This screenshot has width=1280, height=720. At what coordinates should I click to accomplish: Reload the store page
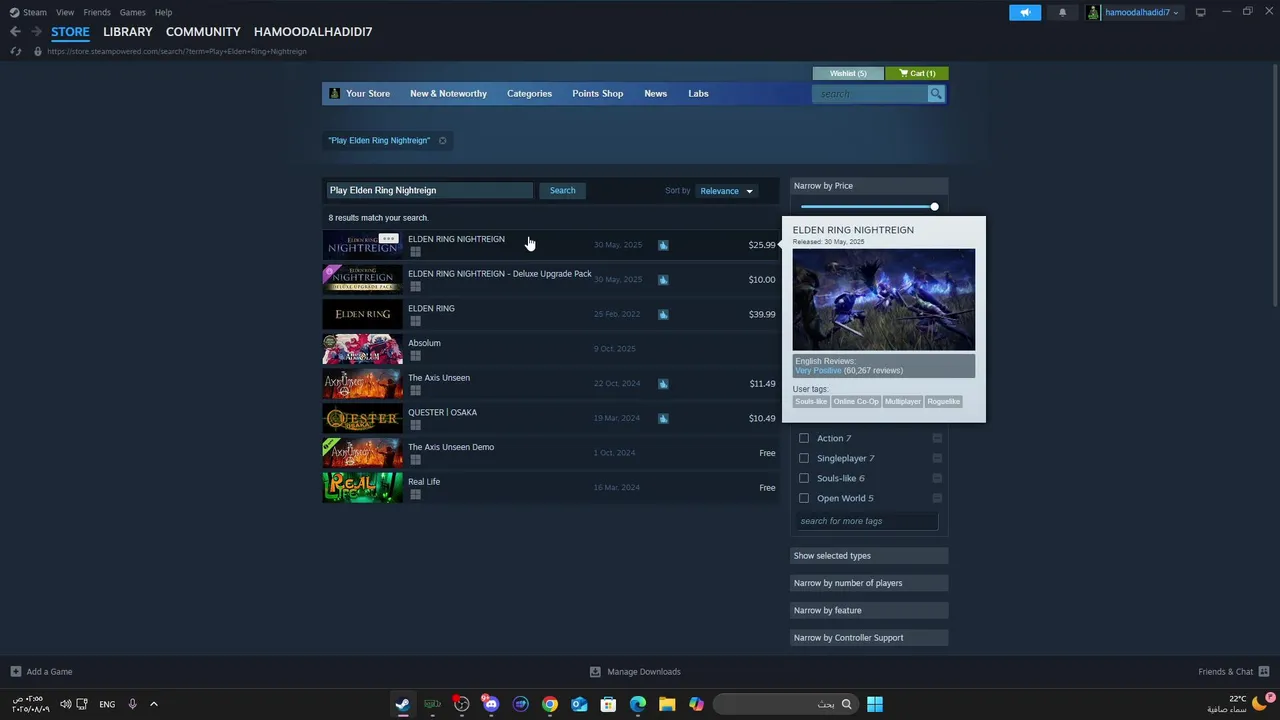pos(15,51)
